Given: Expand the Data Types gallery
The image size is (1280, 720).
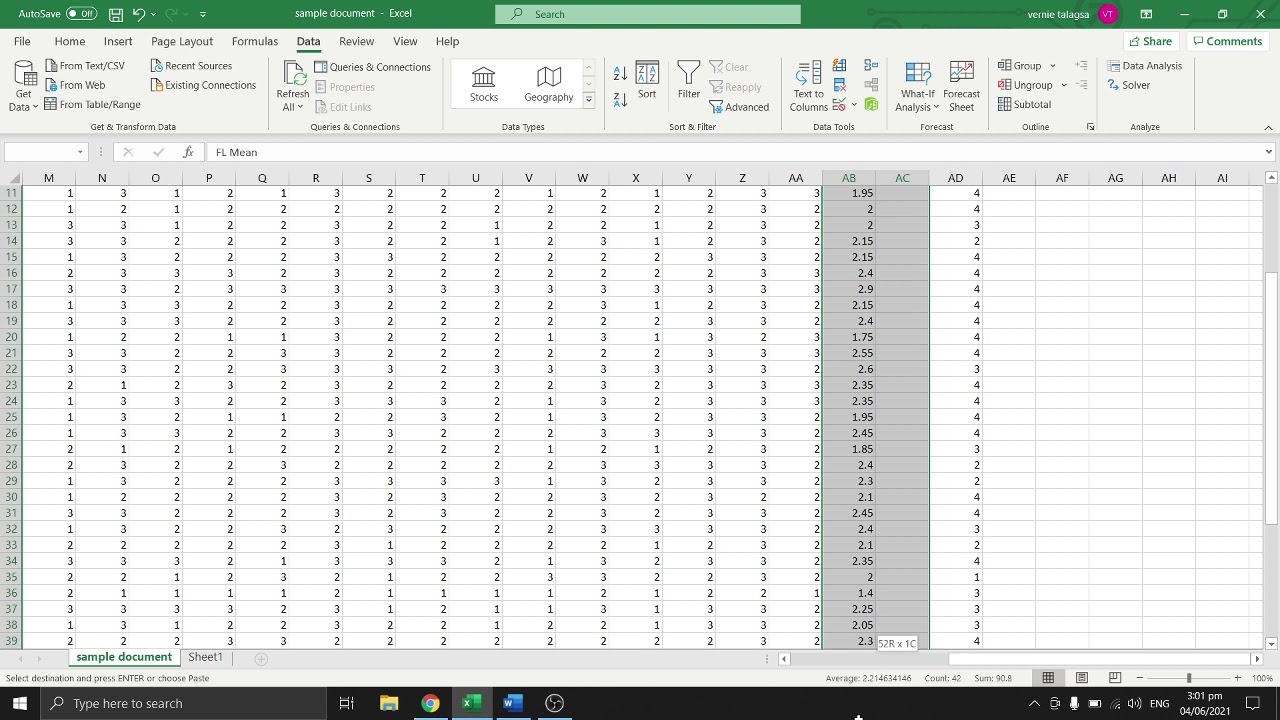Looking at the screenshot, I should [588, 99].
